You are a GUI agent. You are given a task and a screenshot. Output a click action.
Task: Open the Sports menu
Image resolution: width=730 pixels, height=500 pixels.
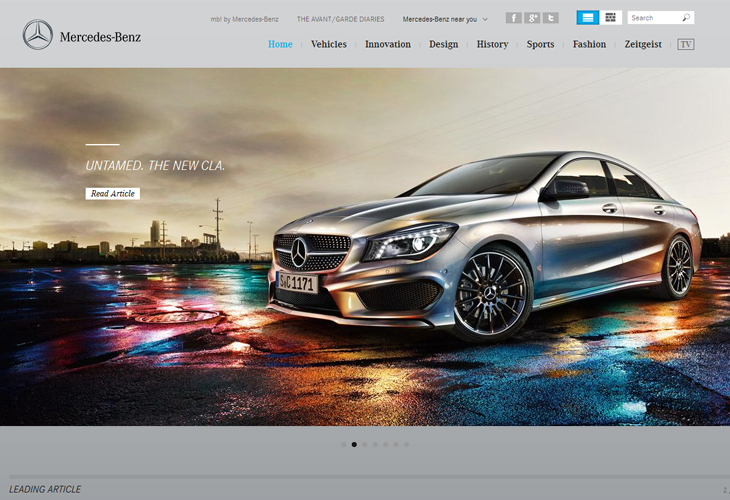coord(541,44)
